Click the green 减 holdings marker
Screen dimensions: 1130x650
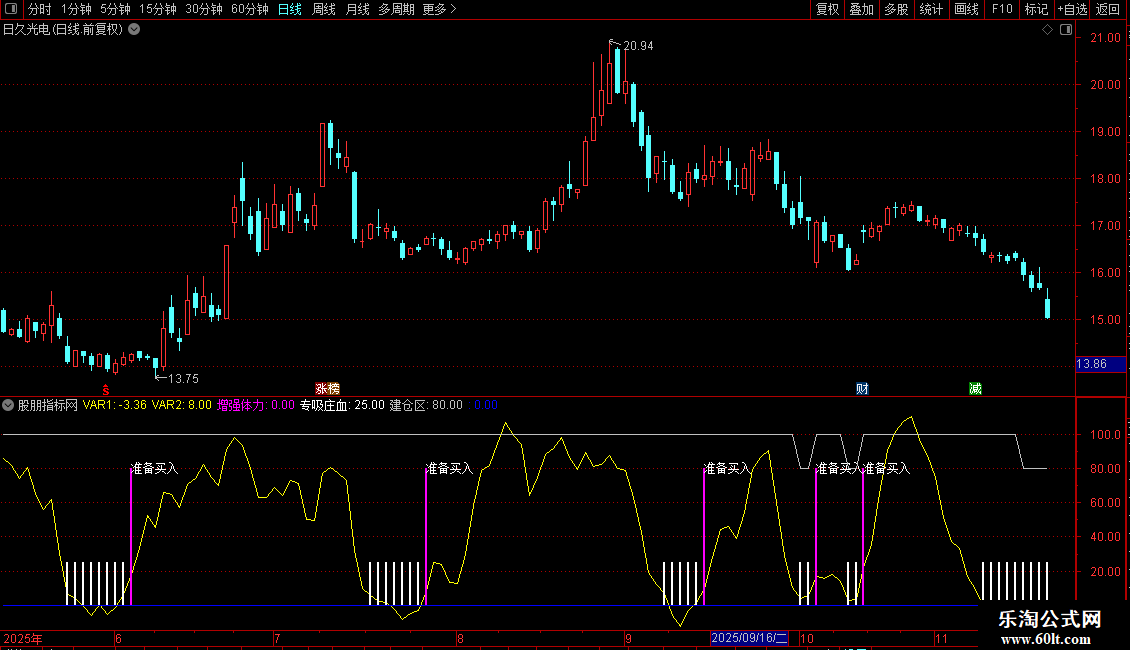click(975, 389)
